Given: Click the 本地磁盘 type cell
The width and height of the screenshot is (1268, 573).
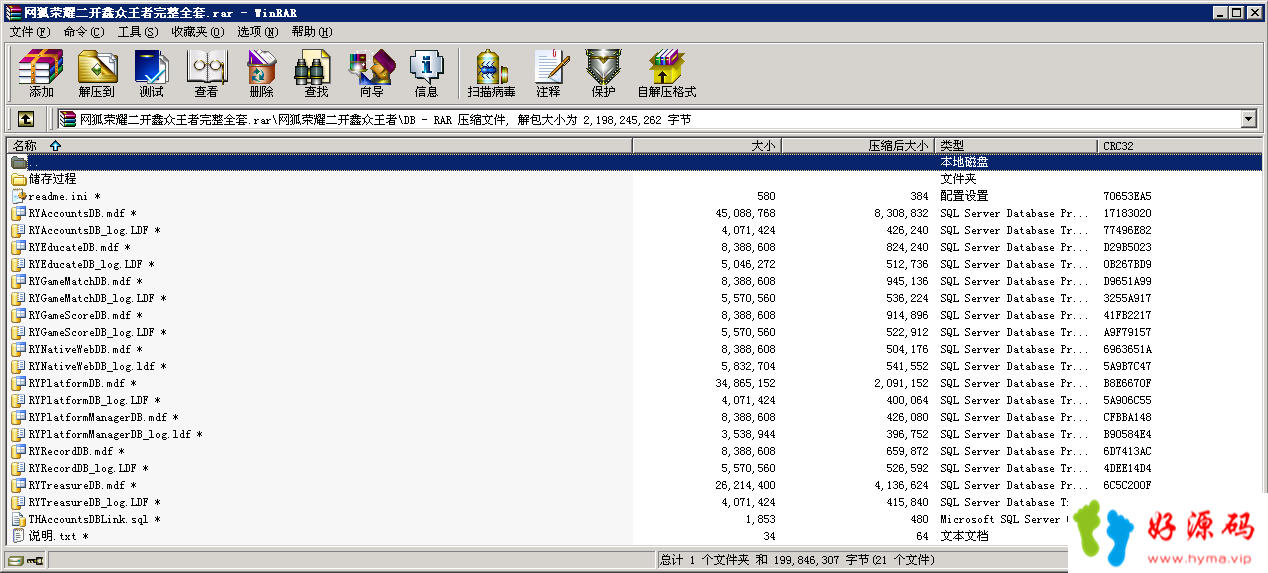Looking at the screenshot, I should click(x=964, y=162).
